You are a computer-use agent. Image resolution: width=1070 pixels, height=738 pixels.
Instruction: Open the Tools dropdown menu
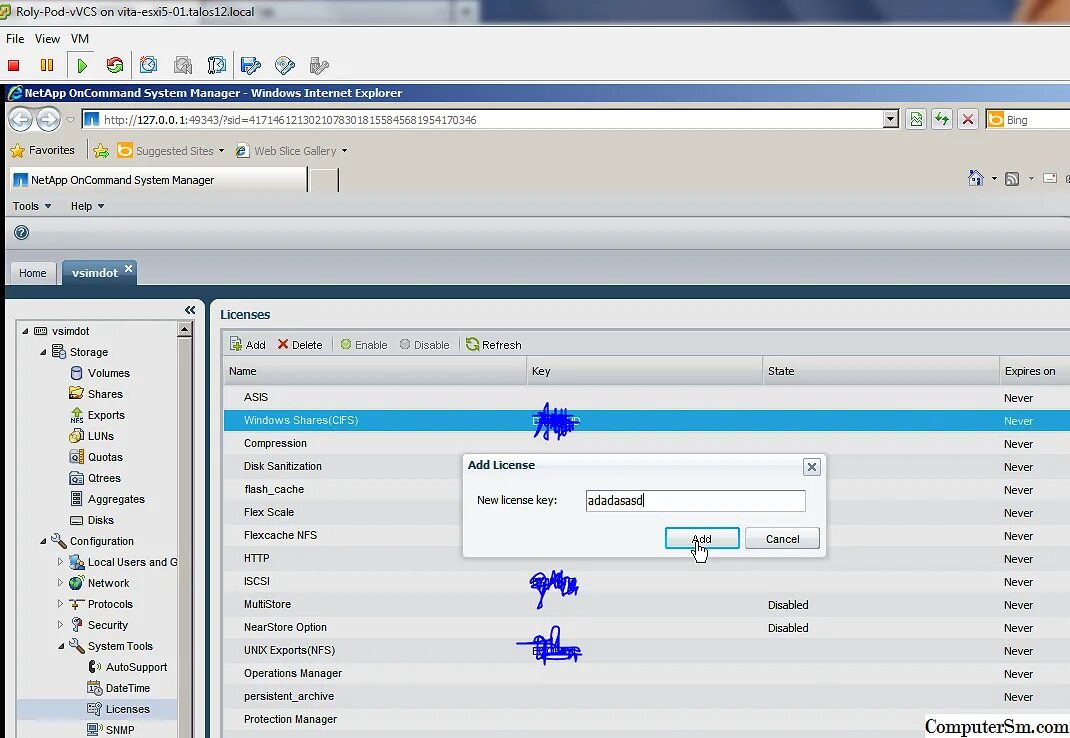coord(31,206)
